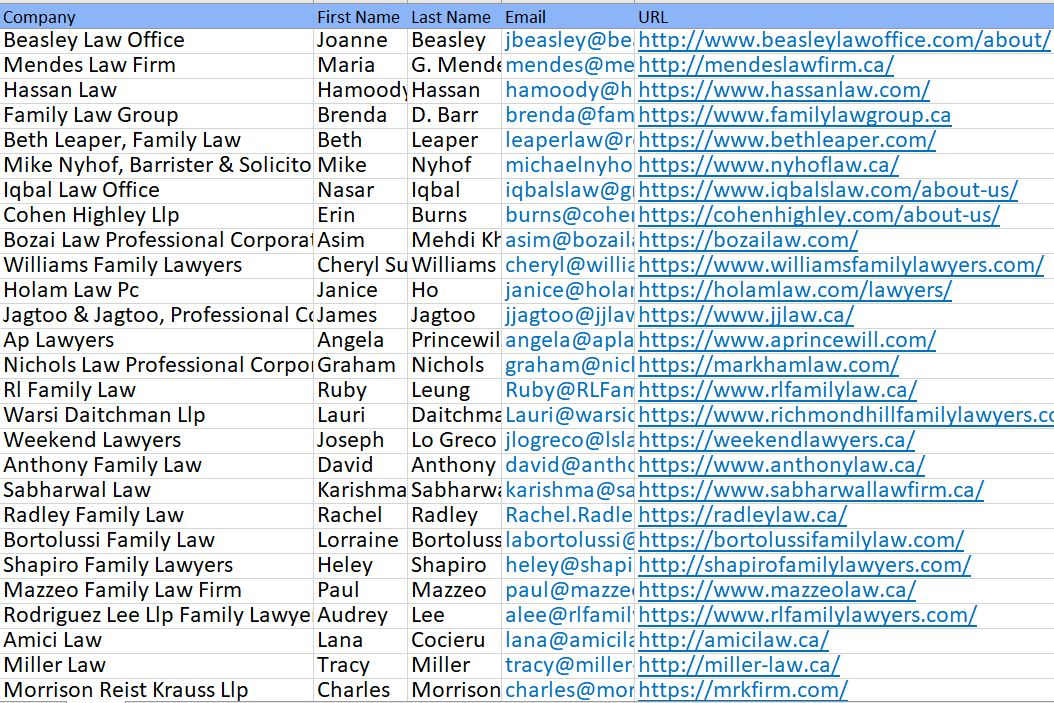Follow the anthonylaw.ca link
The width and height of the screenshot is (1054, 703).
click(782, 465)
